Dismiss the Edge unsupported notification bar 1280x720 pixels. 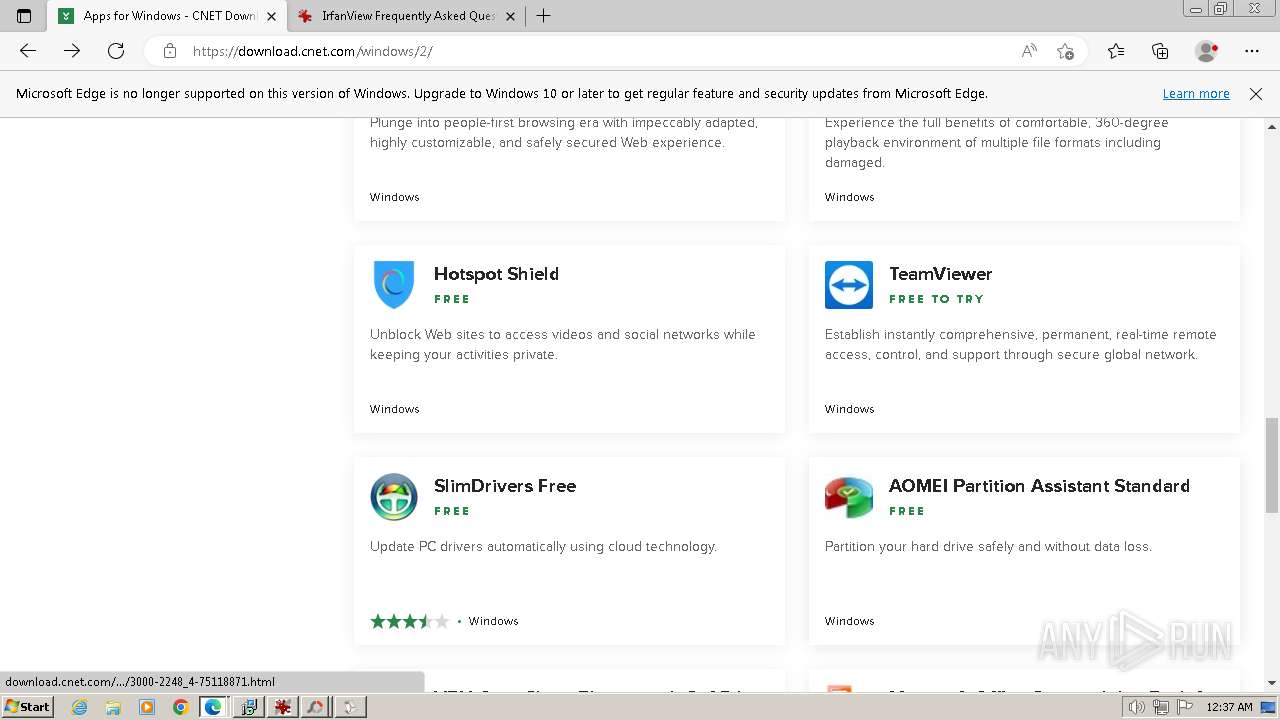click(x=1256, y=94)
